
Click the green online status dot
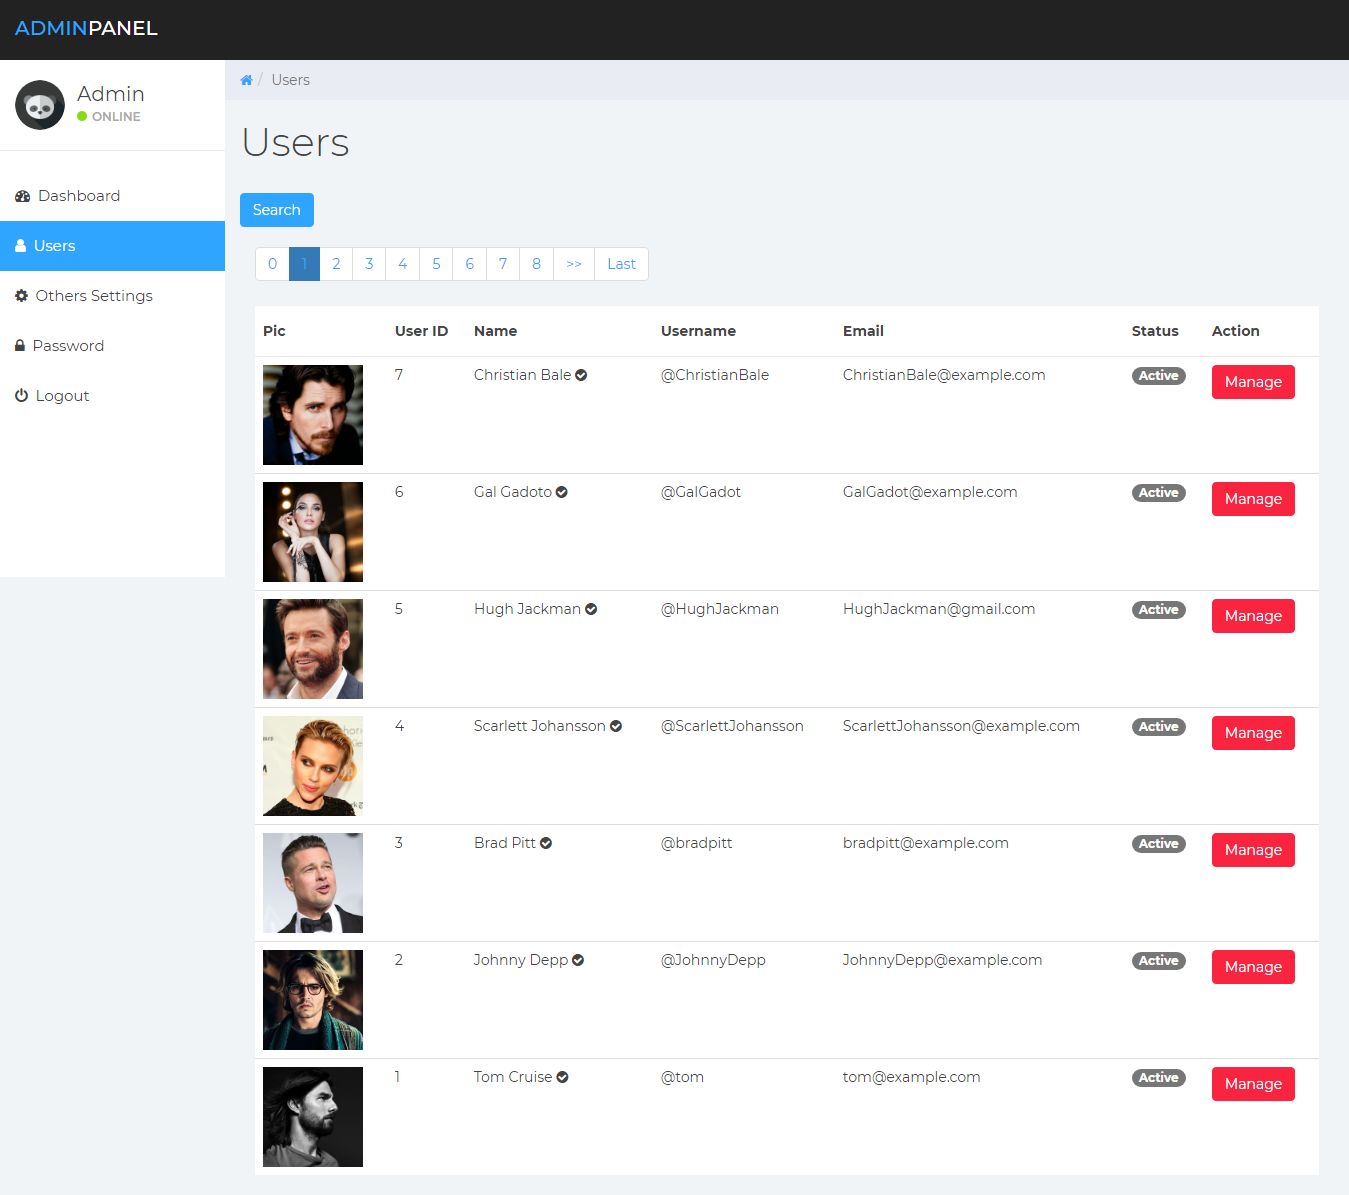(82, 116)
